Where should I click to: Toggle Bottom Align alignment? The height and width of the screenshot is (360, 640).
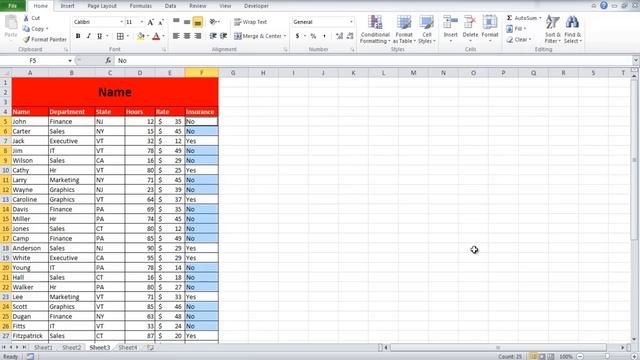(x=198, y=22)
